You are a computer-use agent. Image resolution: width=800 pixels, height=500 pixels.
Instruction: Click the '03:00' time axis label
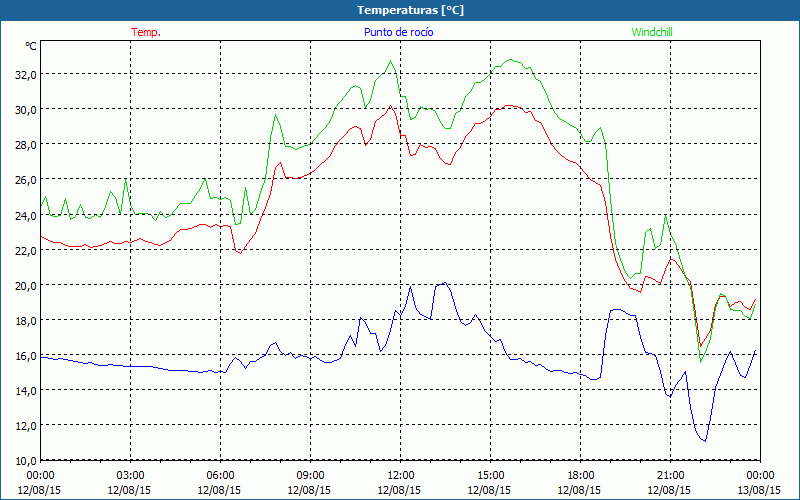(130, 476)
